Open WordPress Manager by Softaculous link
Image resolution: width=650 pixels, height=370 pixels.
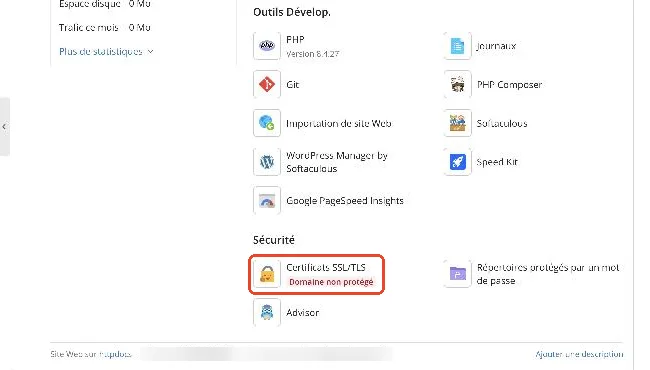[x=337, y=162]
